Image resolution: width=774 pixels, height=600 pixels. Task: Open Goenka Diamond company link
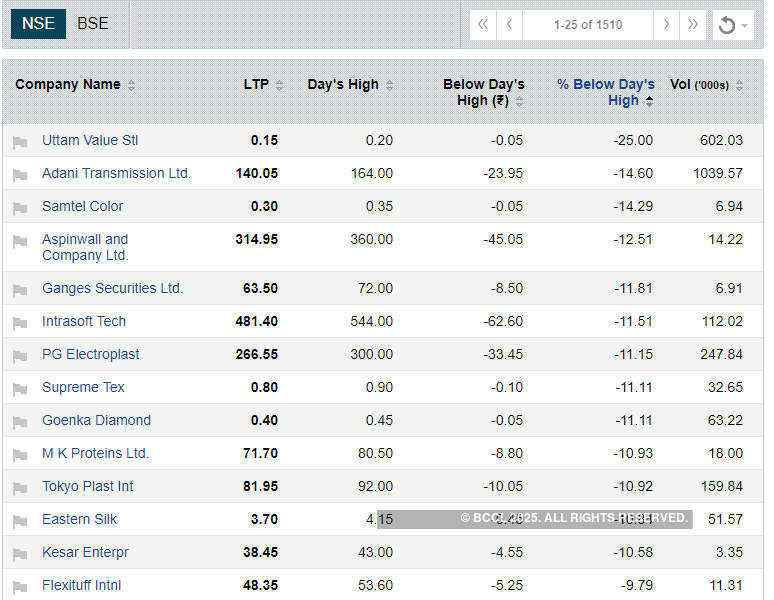click(97, 420)
